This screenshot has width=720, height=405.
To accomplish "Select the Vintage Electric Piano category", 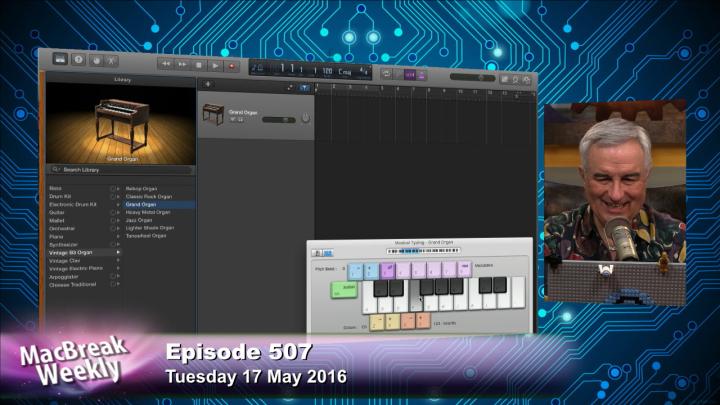I will [76, 269].
